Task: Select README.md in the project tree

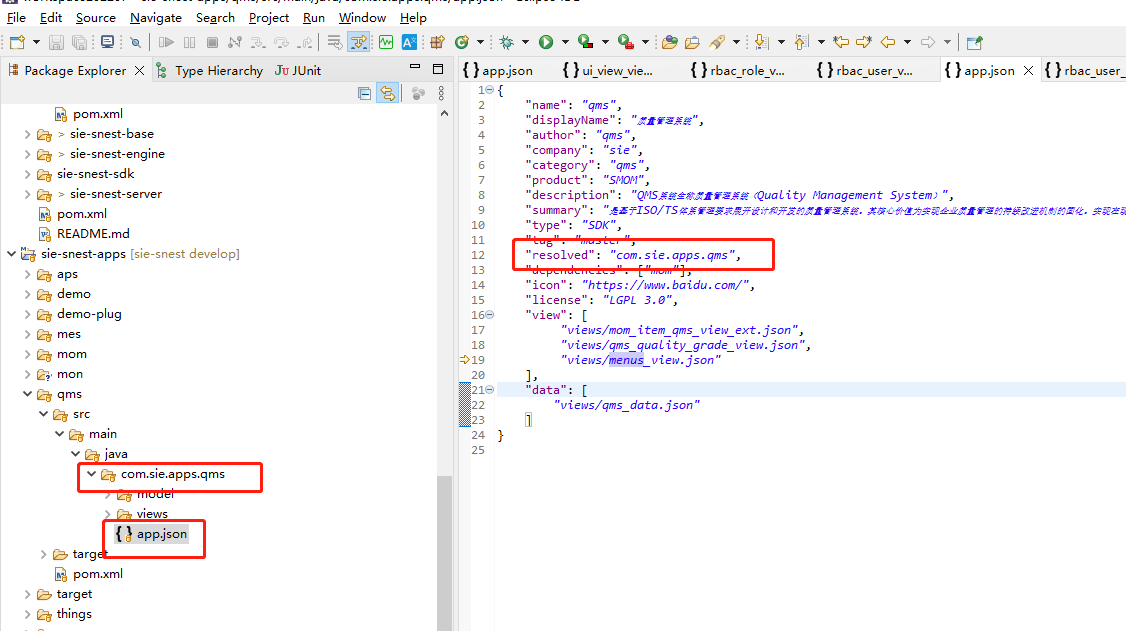Action: click(x=93, y=234)
